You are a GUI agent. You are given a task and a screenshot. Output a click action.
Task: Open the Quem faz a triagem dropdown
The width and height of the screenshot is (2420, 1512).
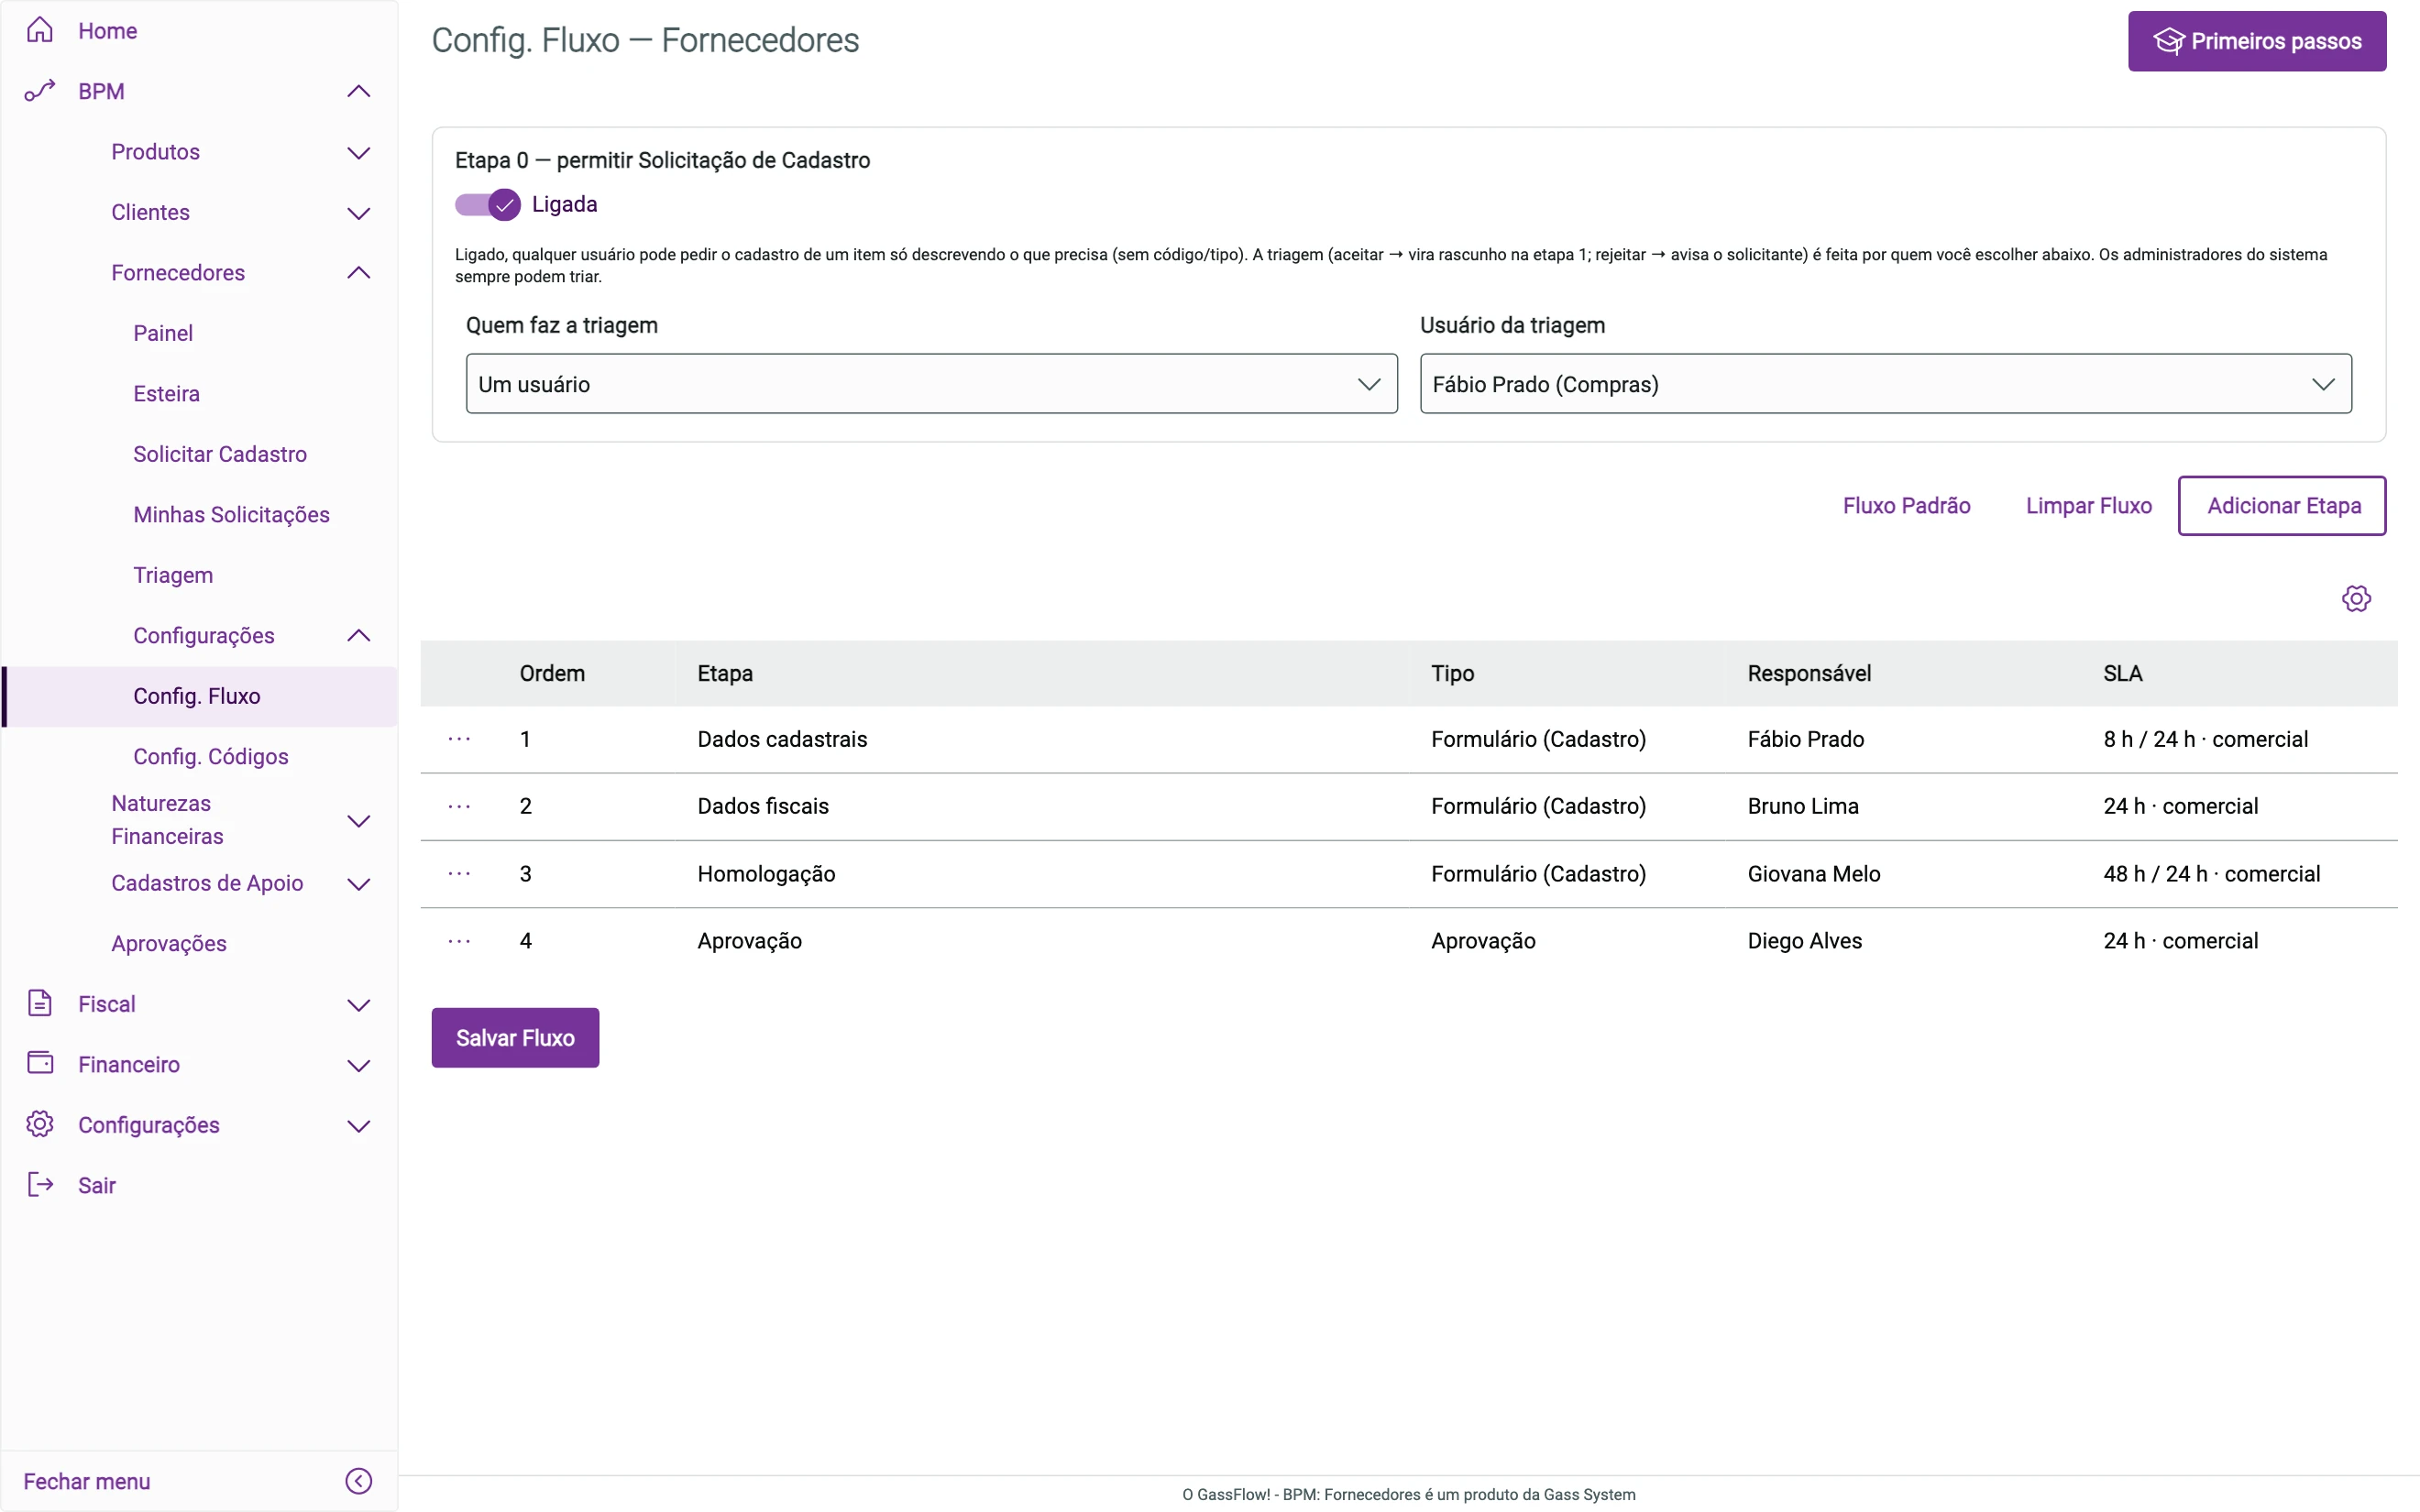[x=931, y=384]
